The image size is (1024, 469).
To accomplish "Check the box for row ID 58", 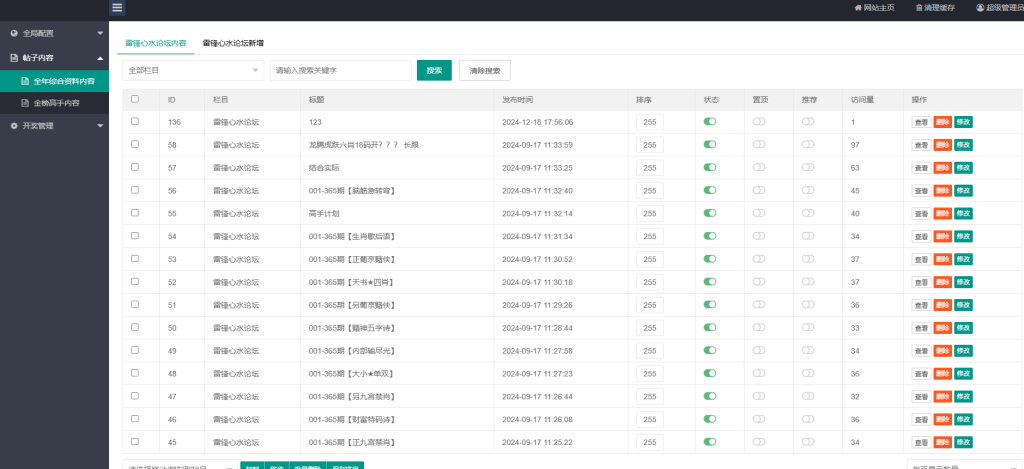I will [x=135, y=144].
